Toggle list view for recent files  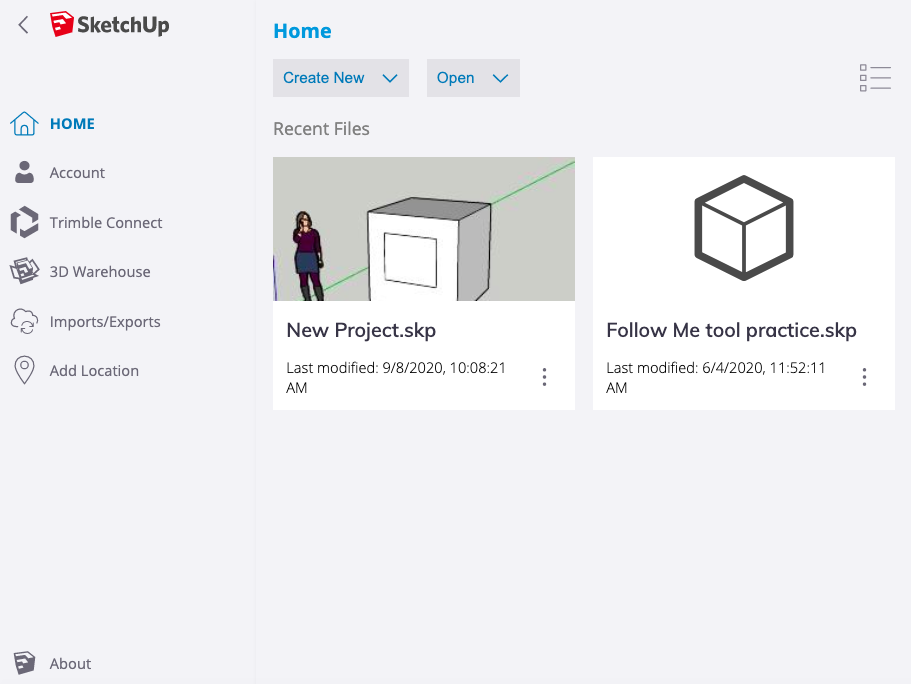(x=875, y=77)
